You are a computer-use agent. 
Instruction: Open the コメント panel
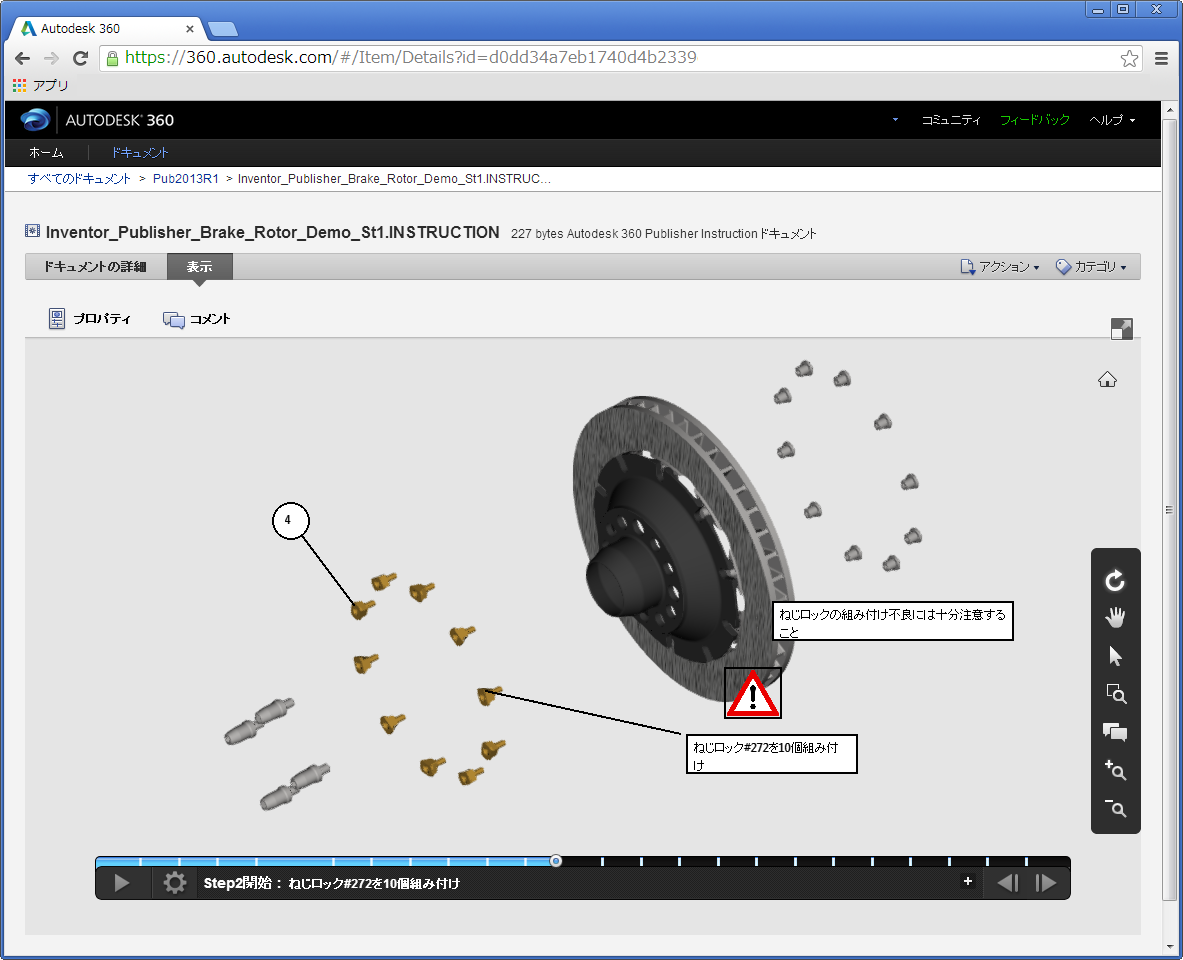pos(196,319)
